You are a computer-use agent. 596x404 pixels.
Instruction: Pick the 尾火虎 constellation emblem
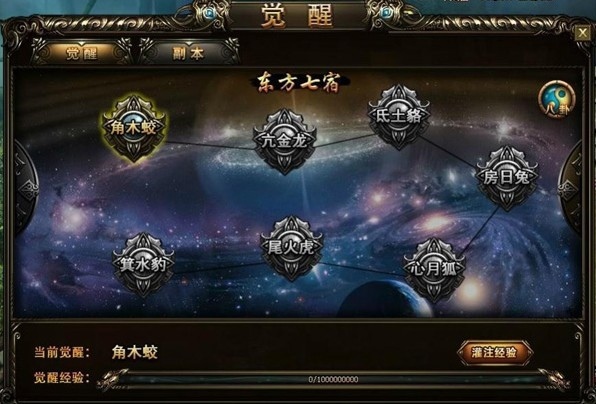291,248
